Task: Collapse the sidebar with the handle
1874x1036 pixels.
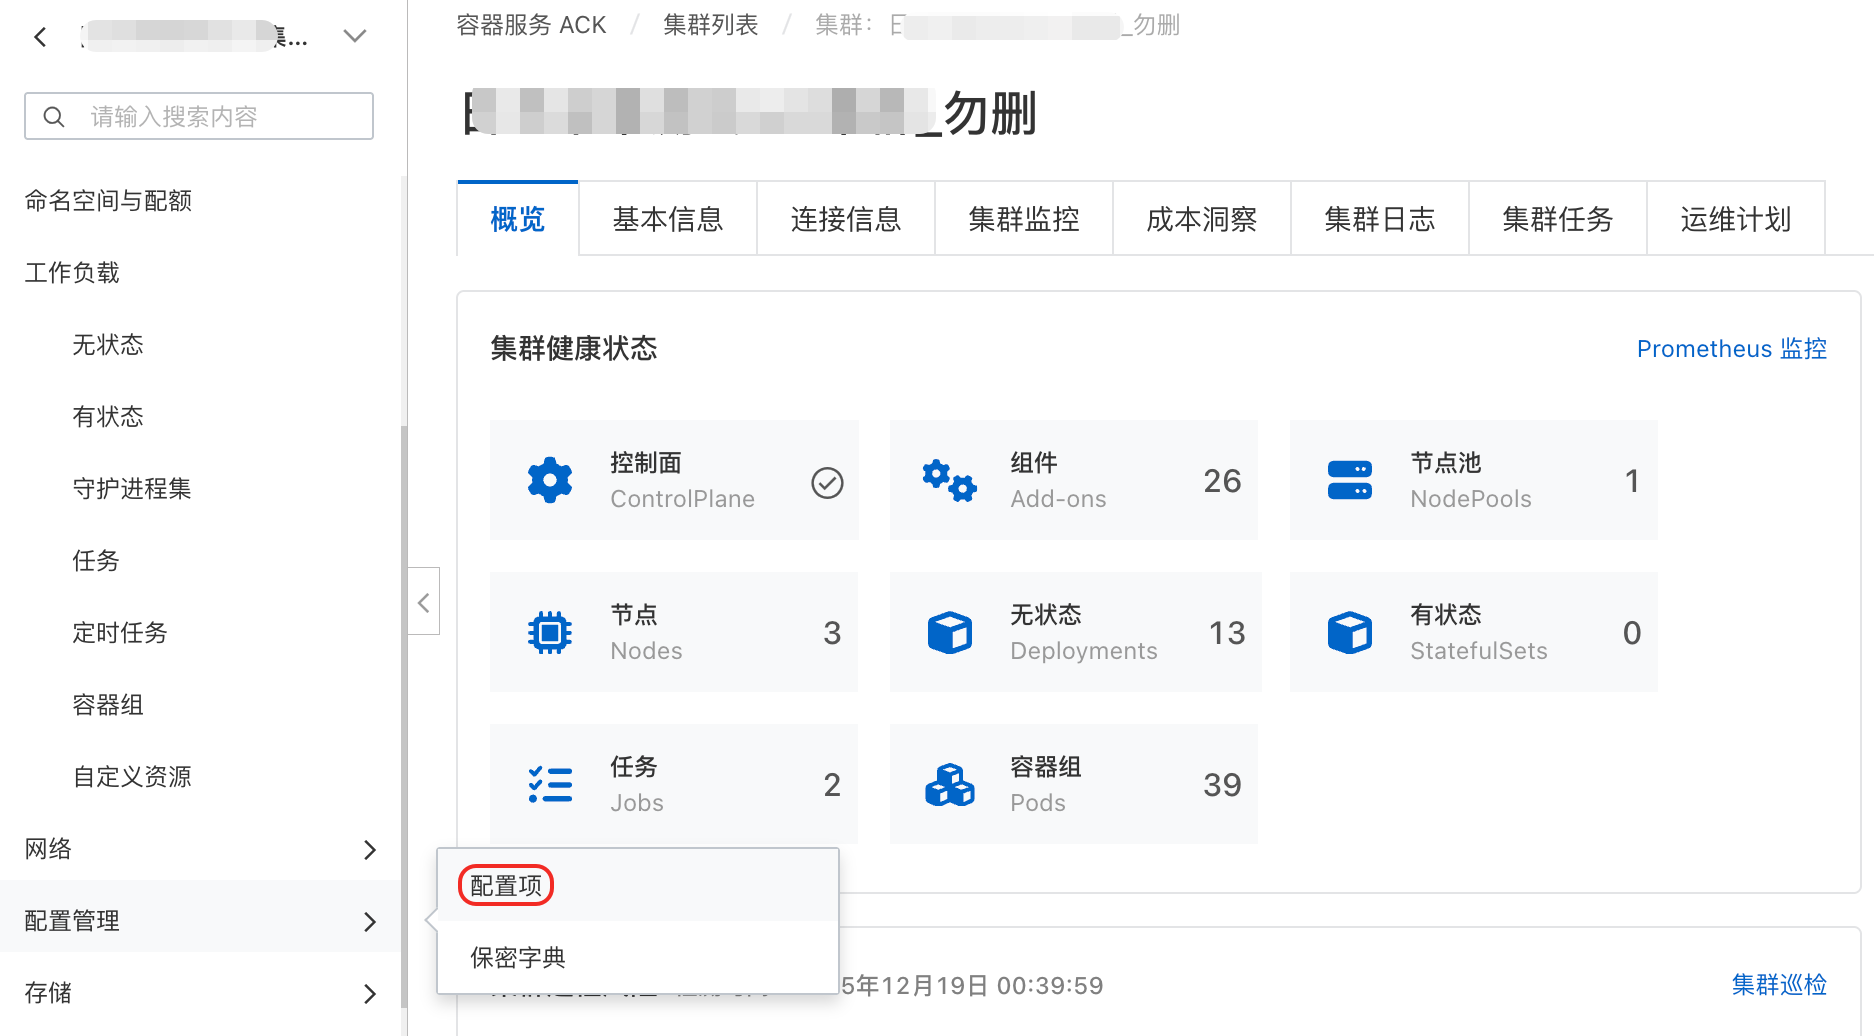Action: [424, 602]
